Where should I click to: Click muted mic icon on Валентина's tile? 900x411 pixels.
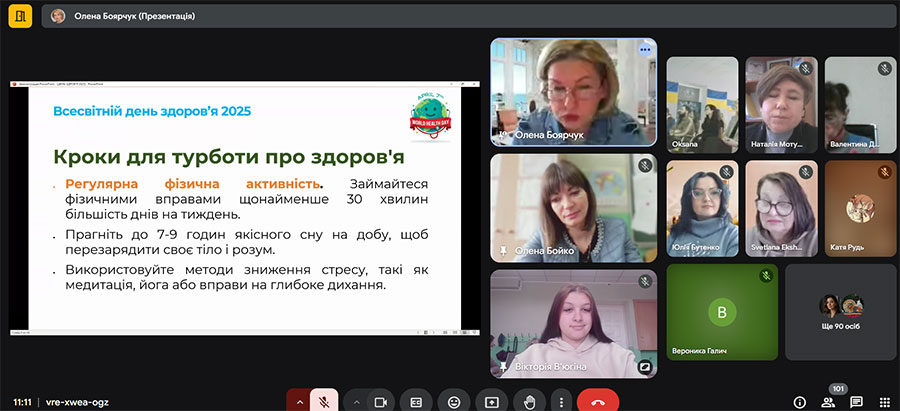pos(885,69)
